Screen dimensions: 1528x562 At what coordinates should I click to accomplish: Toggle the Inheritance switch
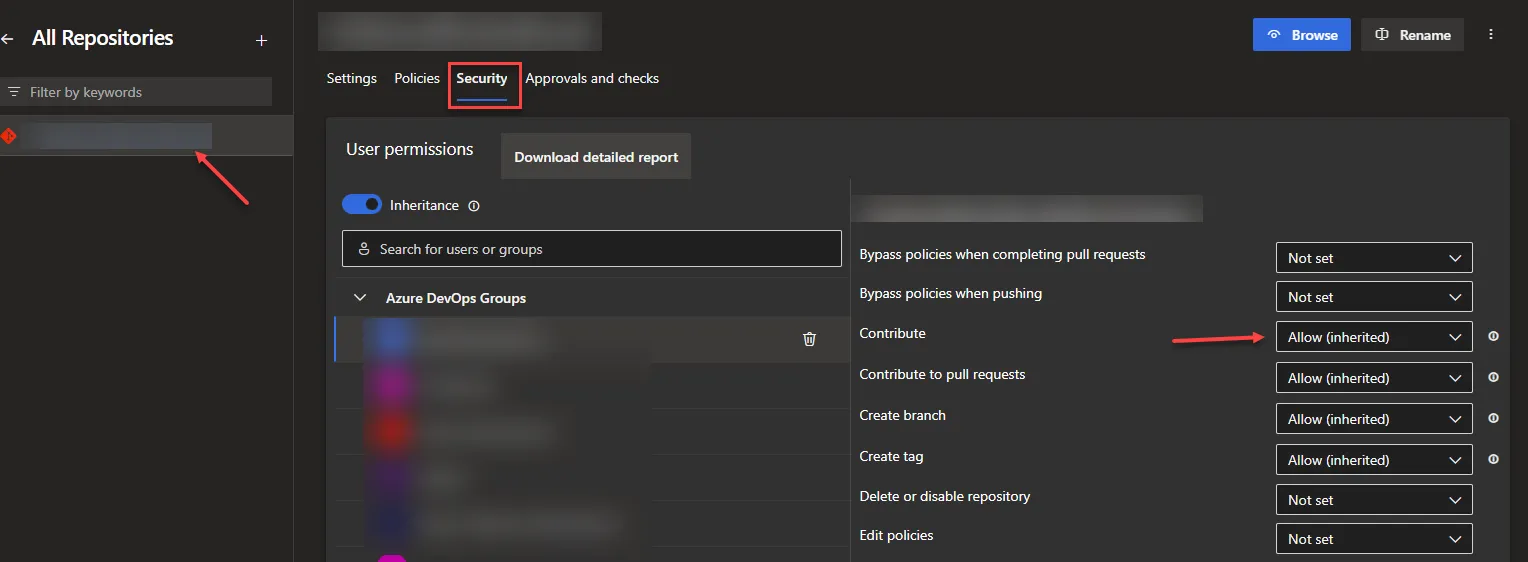[x=362, y=204]
